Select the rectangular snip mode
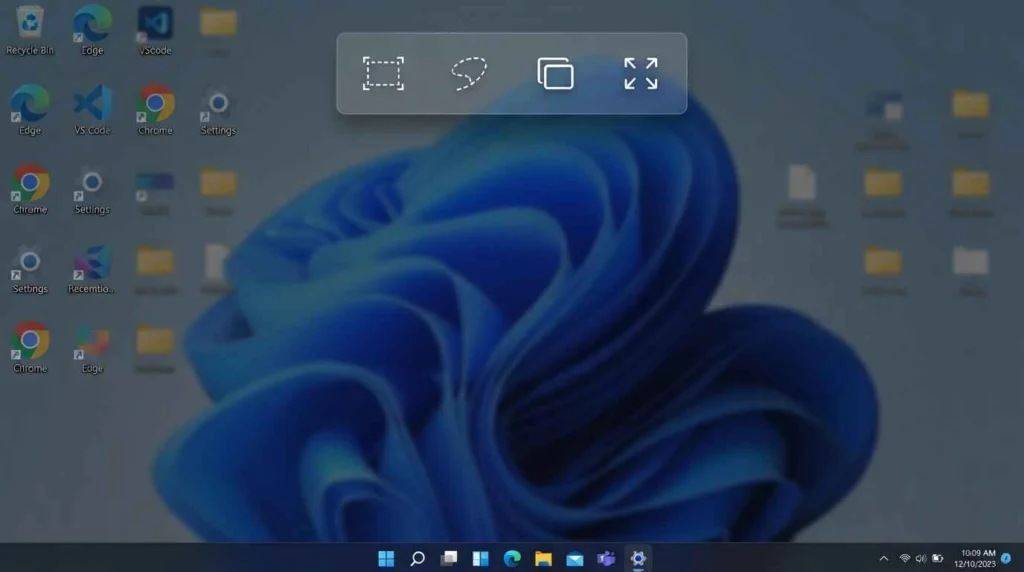Viewport: 1024px width, 572px height. click(383, 73)
